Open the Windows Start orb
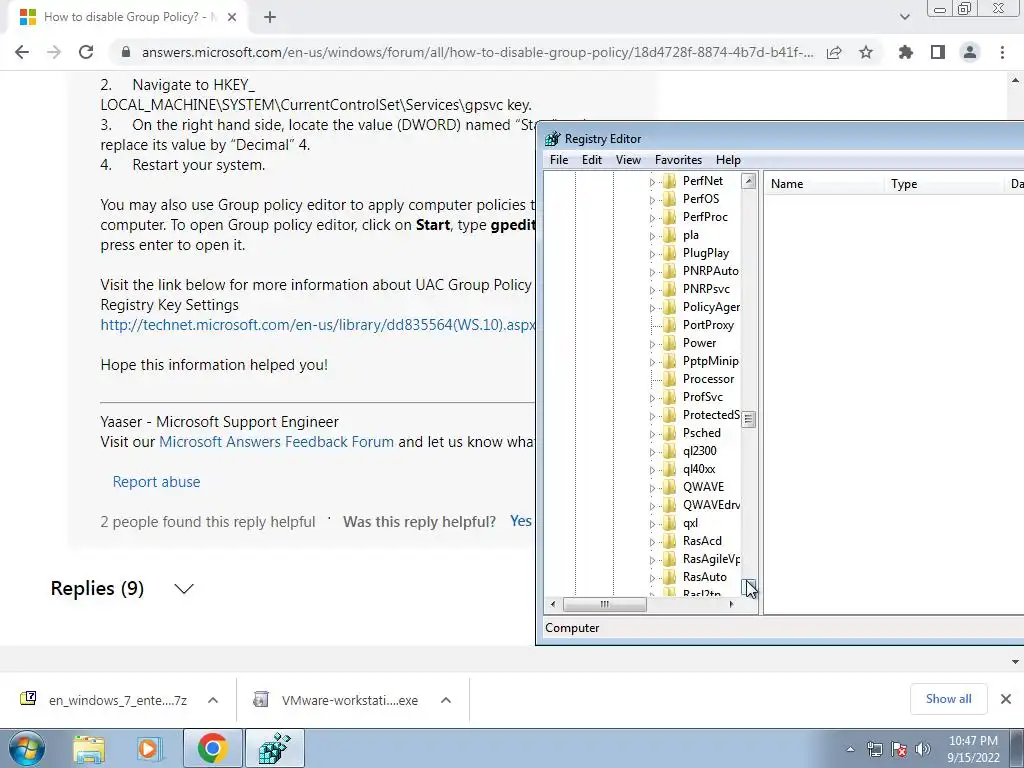Viewport: 1024px width, 768px height. click(26, 748)
